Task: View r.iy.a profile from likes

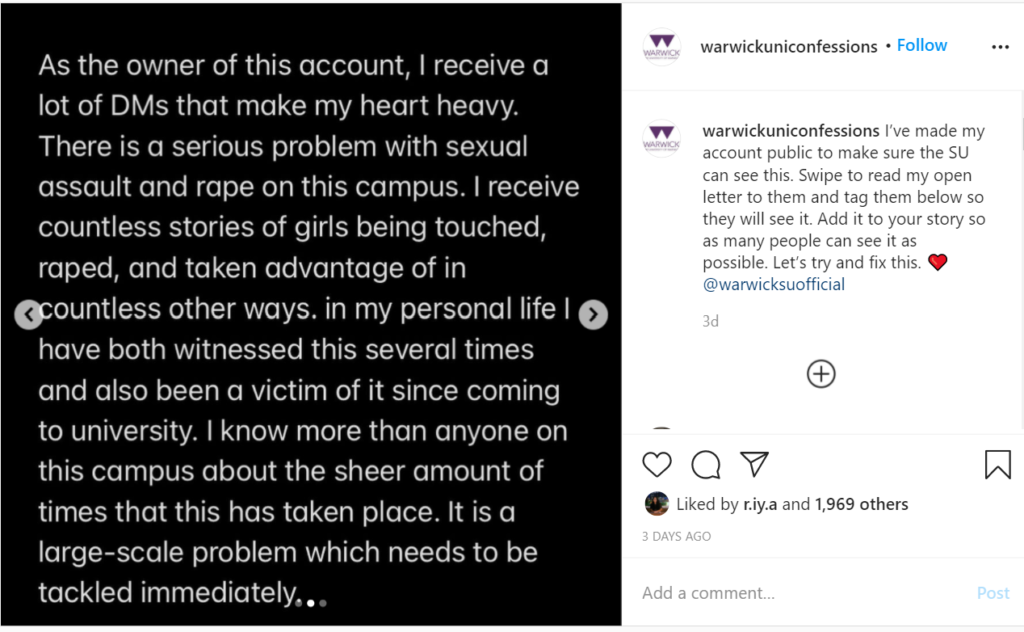Action: [x=760, y=504]
